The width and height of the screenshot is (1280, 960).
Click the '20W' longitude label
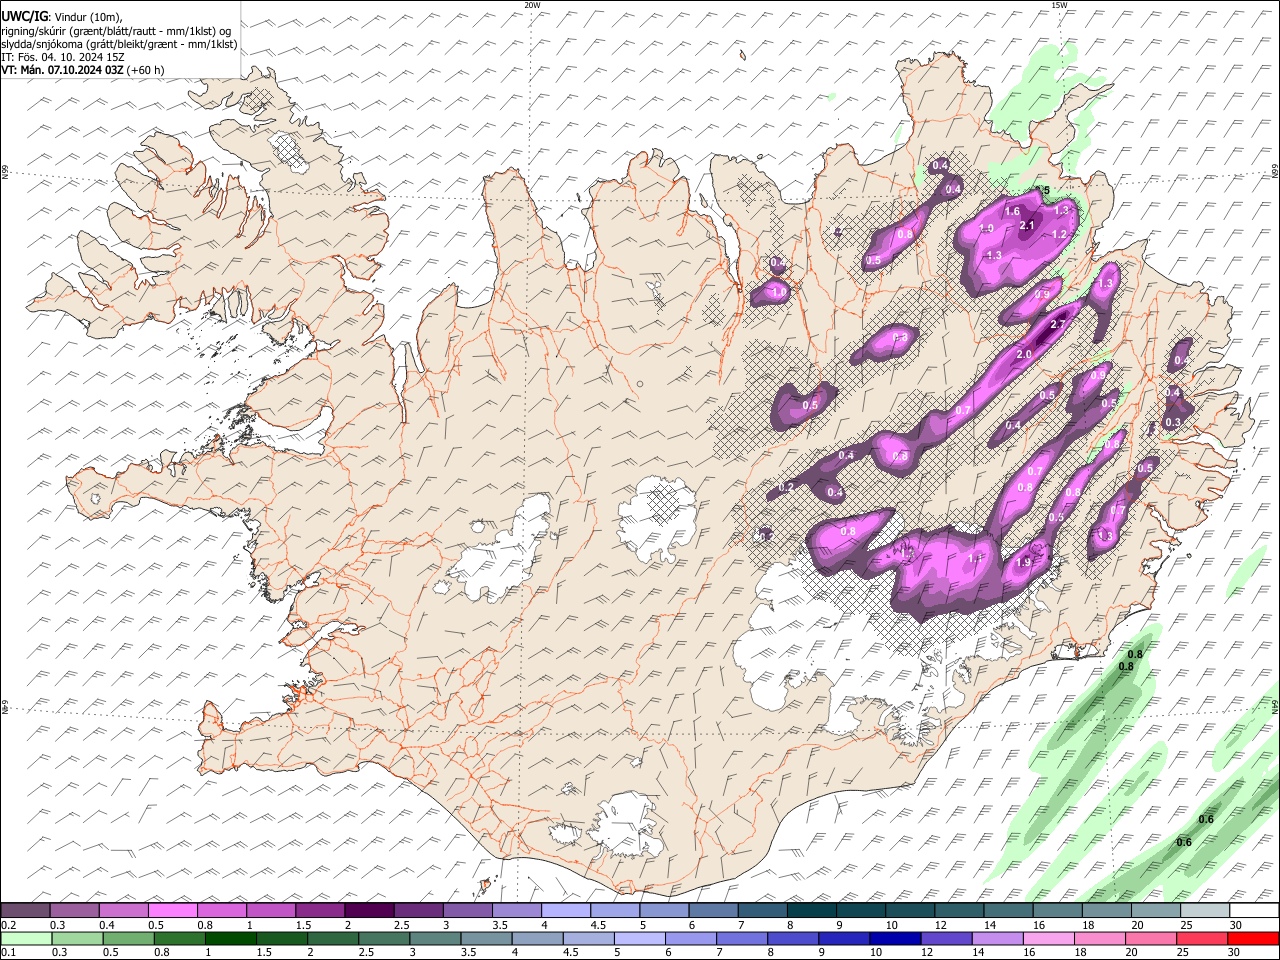pyautogui.click(x=532, y=5)
